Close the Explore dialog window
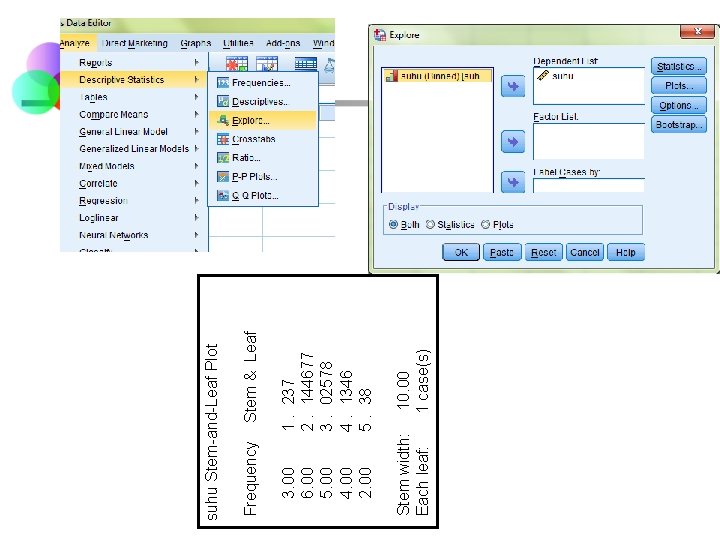The width and height of the screenshot is (720, 540). 697,31
